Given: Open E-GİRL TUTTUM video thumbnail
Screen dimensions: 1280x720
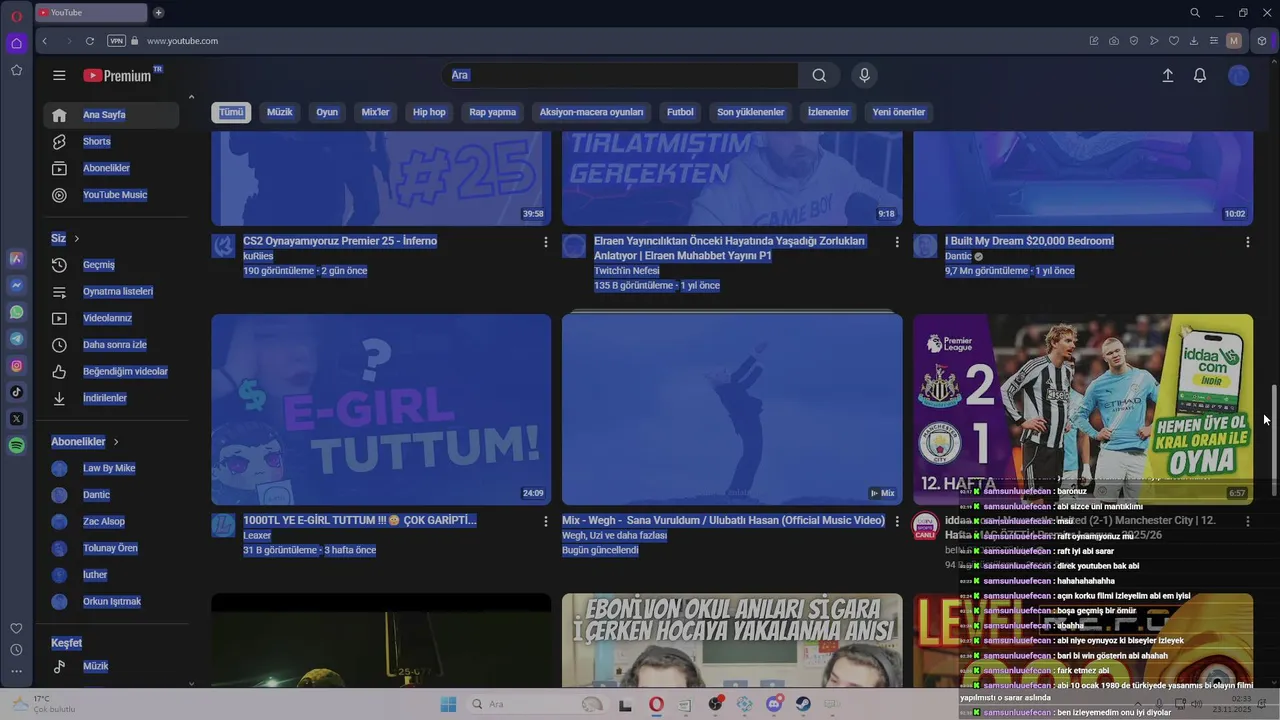Looking at the screenshot, I should (381, 410).
